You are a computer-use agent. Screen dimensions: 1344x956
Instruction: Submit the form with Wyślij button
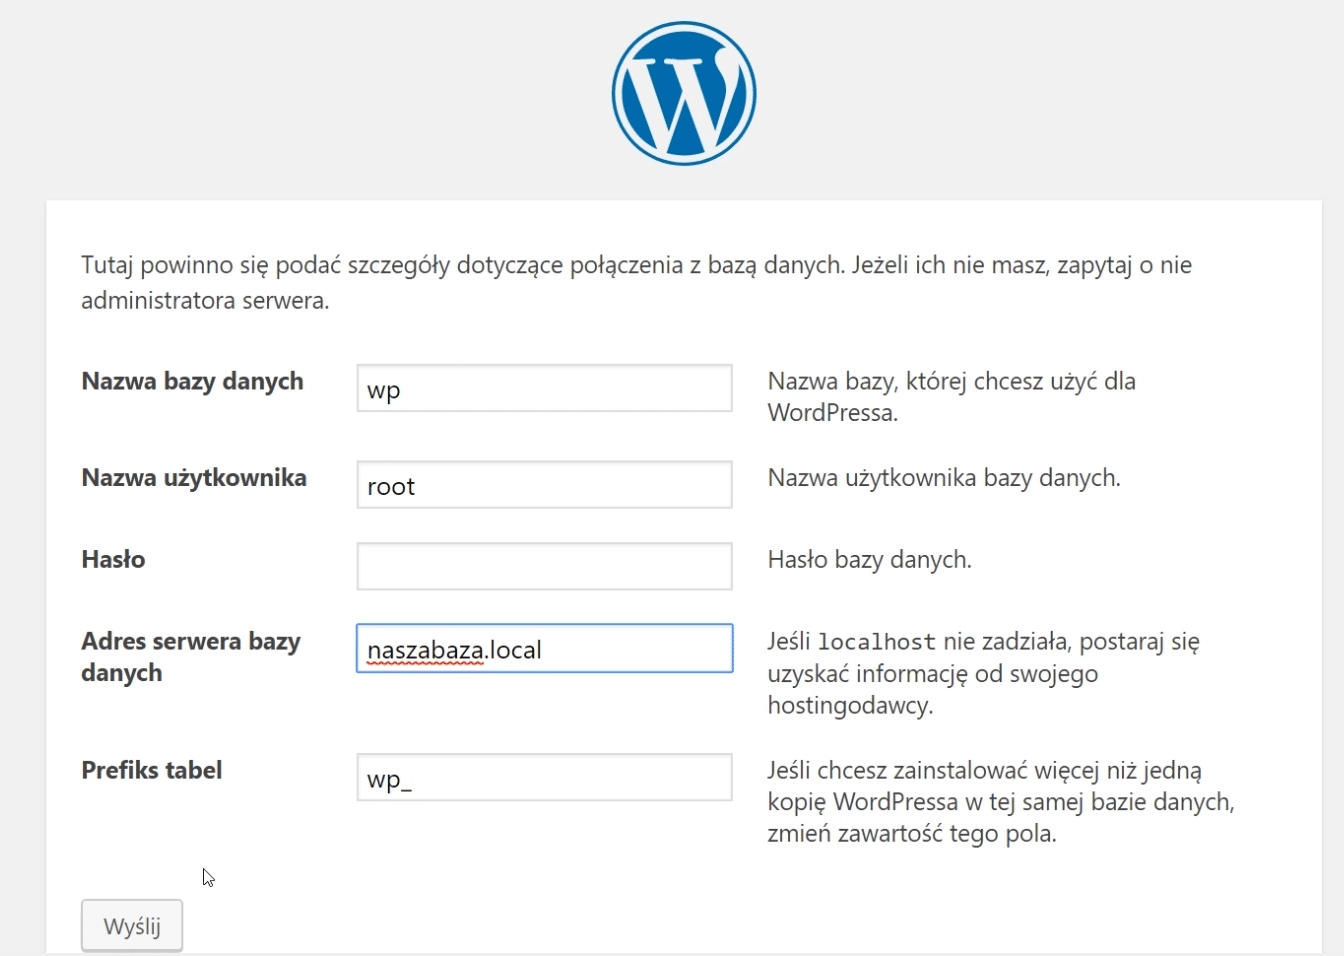tap(132, 926)
